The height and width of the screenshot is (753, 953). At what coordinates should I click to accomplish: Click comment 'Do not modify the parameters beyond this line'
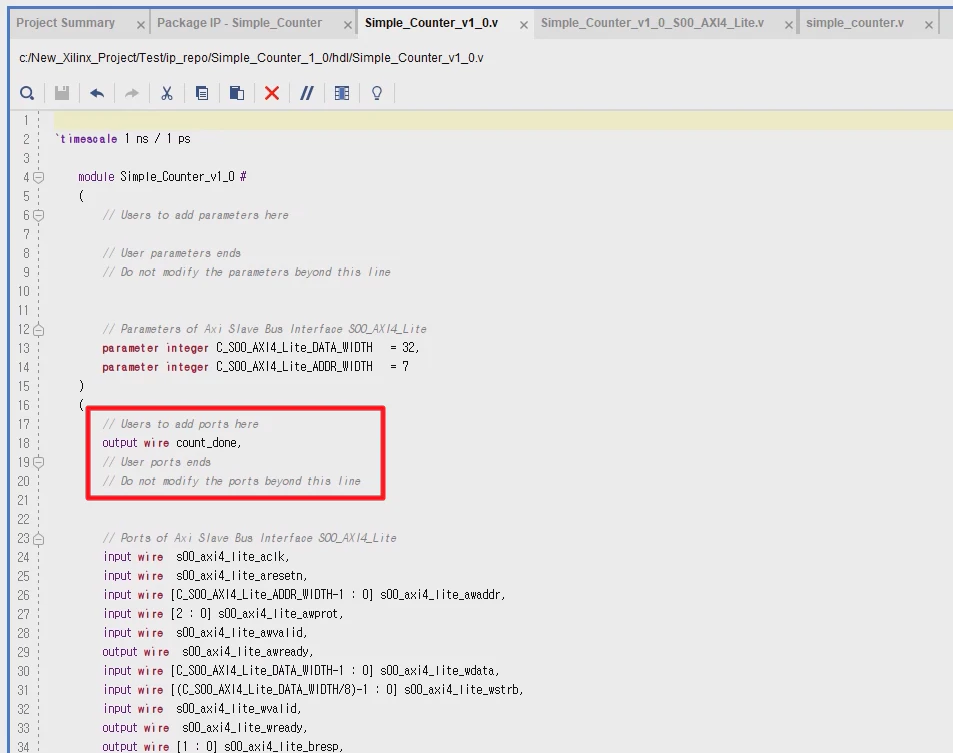pyautogui.click(x=247, y=272)
